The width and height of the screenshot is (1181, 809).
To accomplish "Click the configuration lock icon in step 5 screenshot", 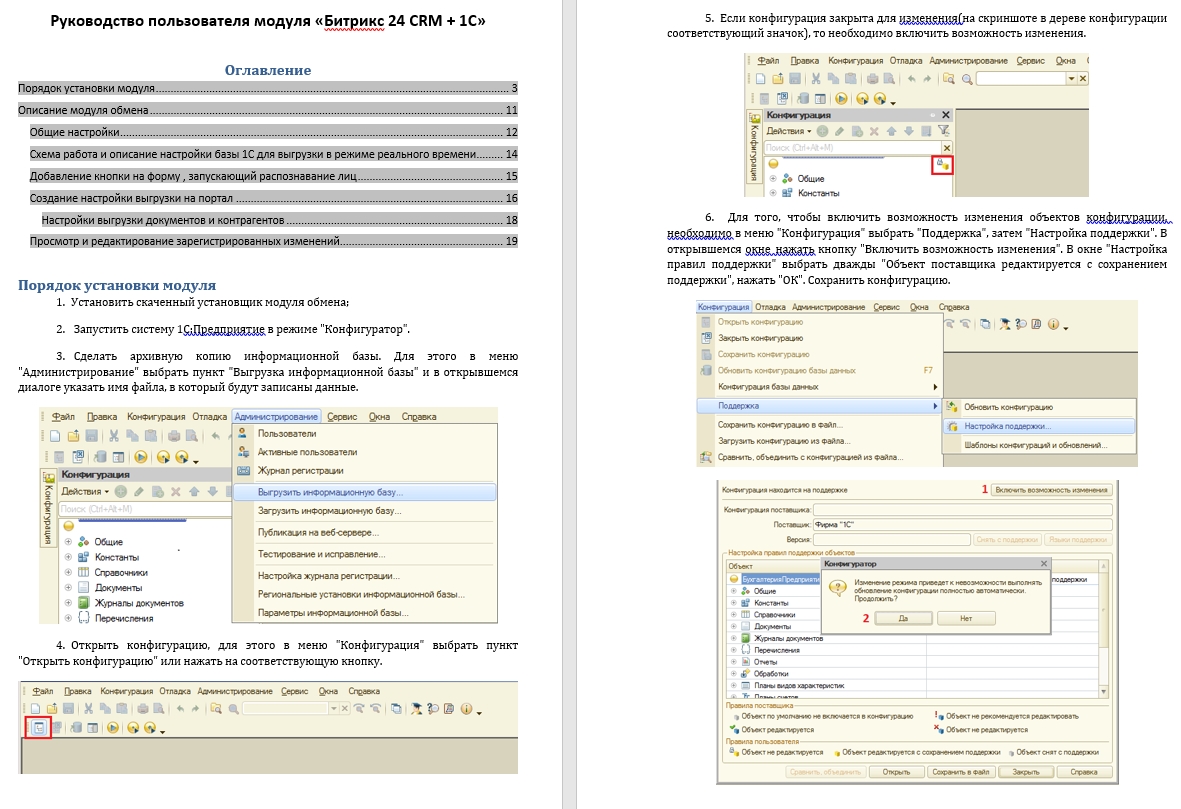I will (x=941, y=164).
